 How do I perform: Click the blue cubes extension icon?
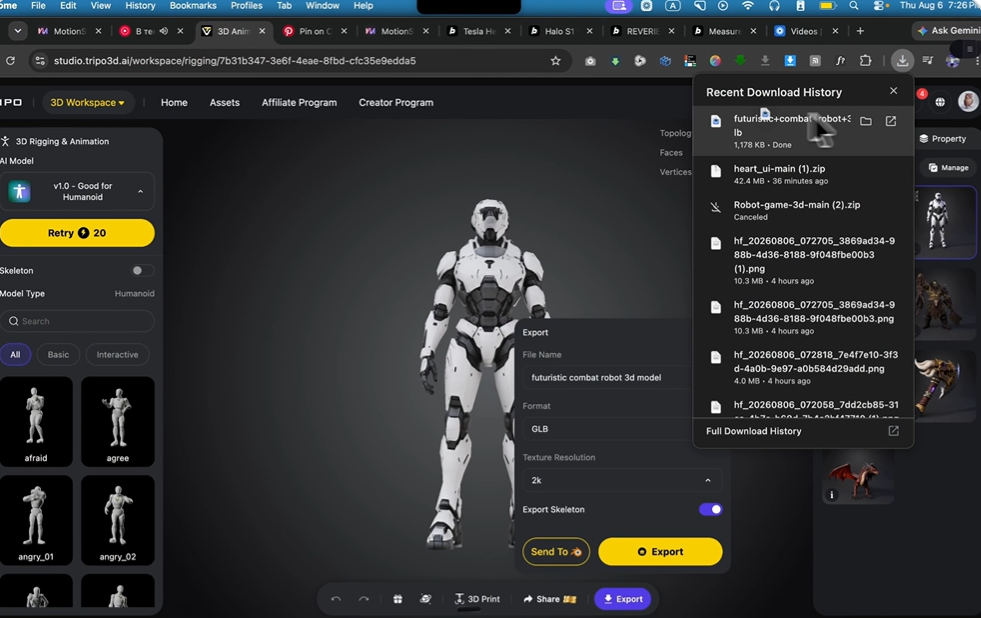(665, 61)
